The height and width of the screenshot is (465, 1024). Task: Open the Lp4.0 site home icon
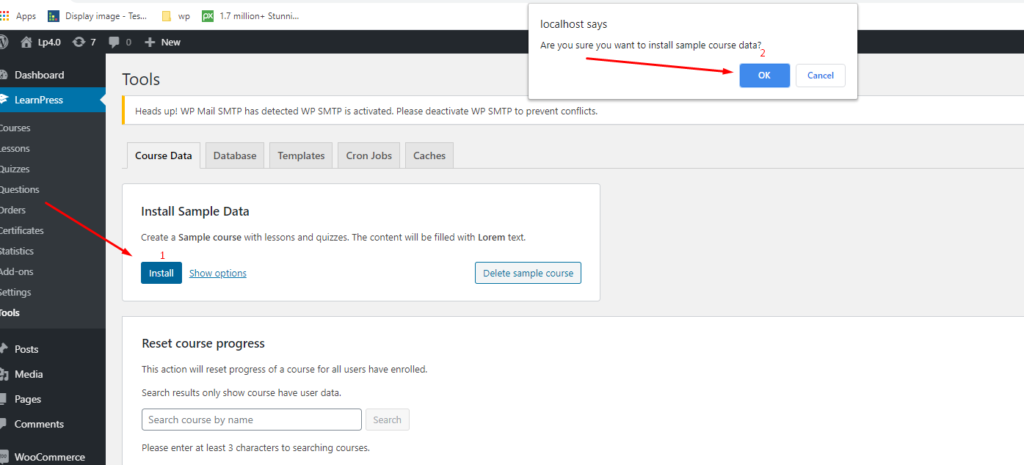click(x=26, y=42)
